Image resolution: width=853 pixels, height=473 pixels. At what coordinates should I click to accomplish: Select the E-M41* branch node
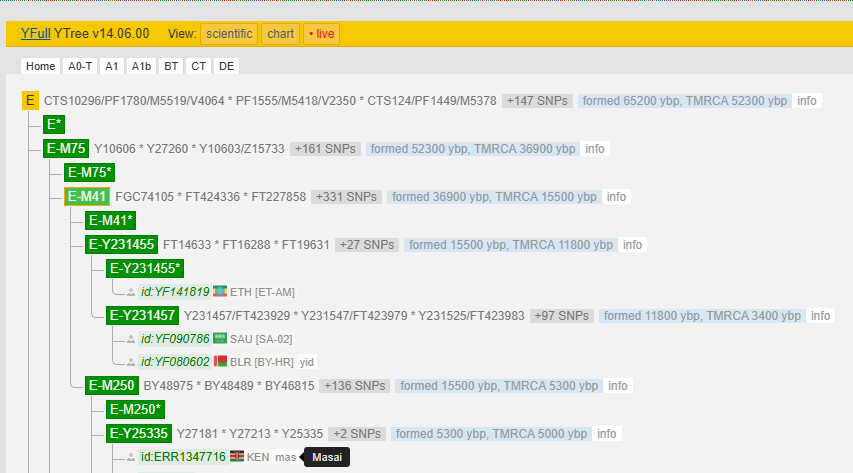point(110,220)
